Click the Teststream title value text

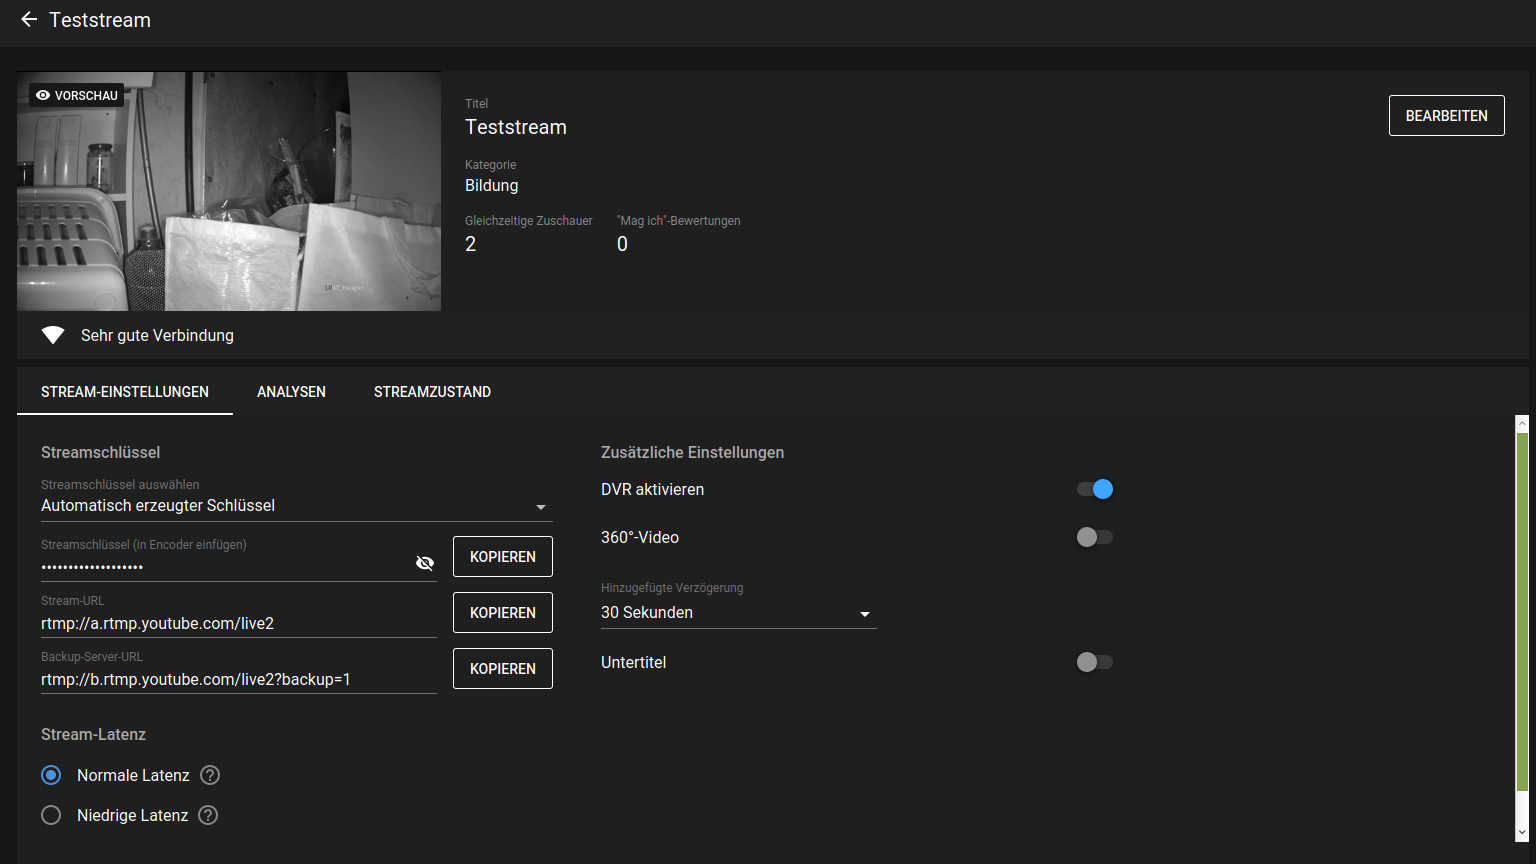pyautogui.click(x=516, y=127)
